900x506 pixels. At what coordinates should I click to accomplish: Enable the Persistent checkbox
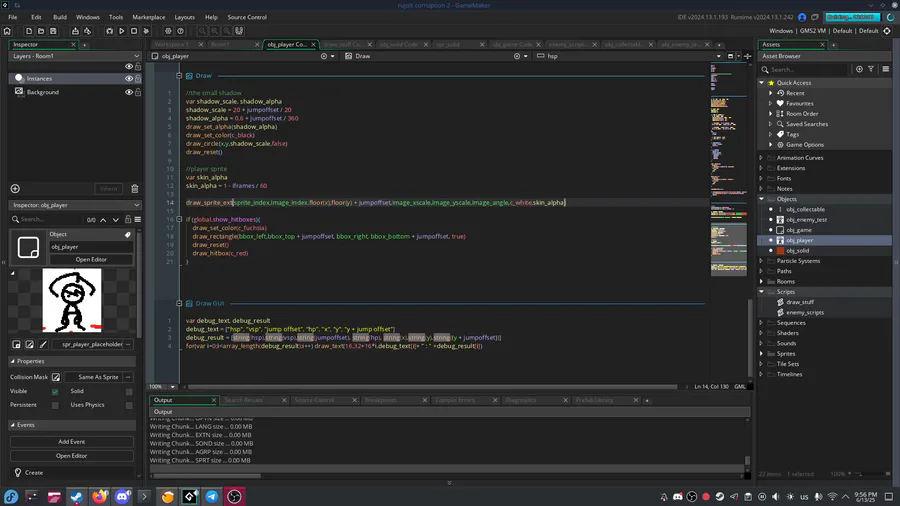pos(55,406)
